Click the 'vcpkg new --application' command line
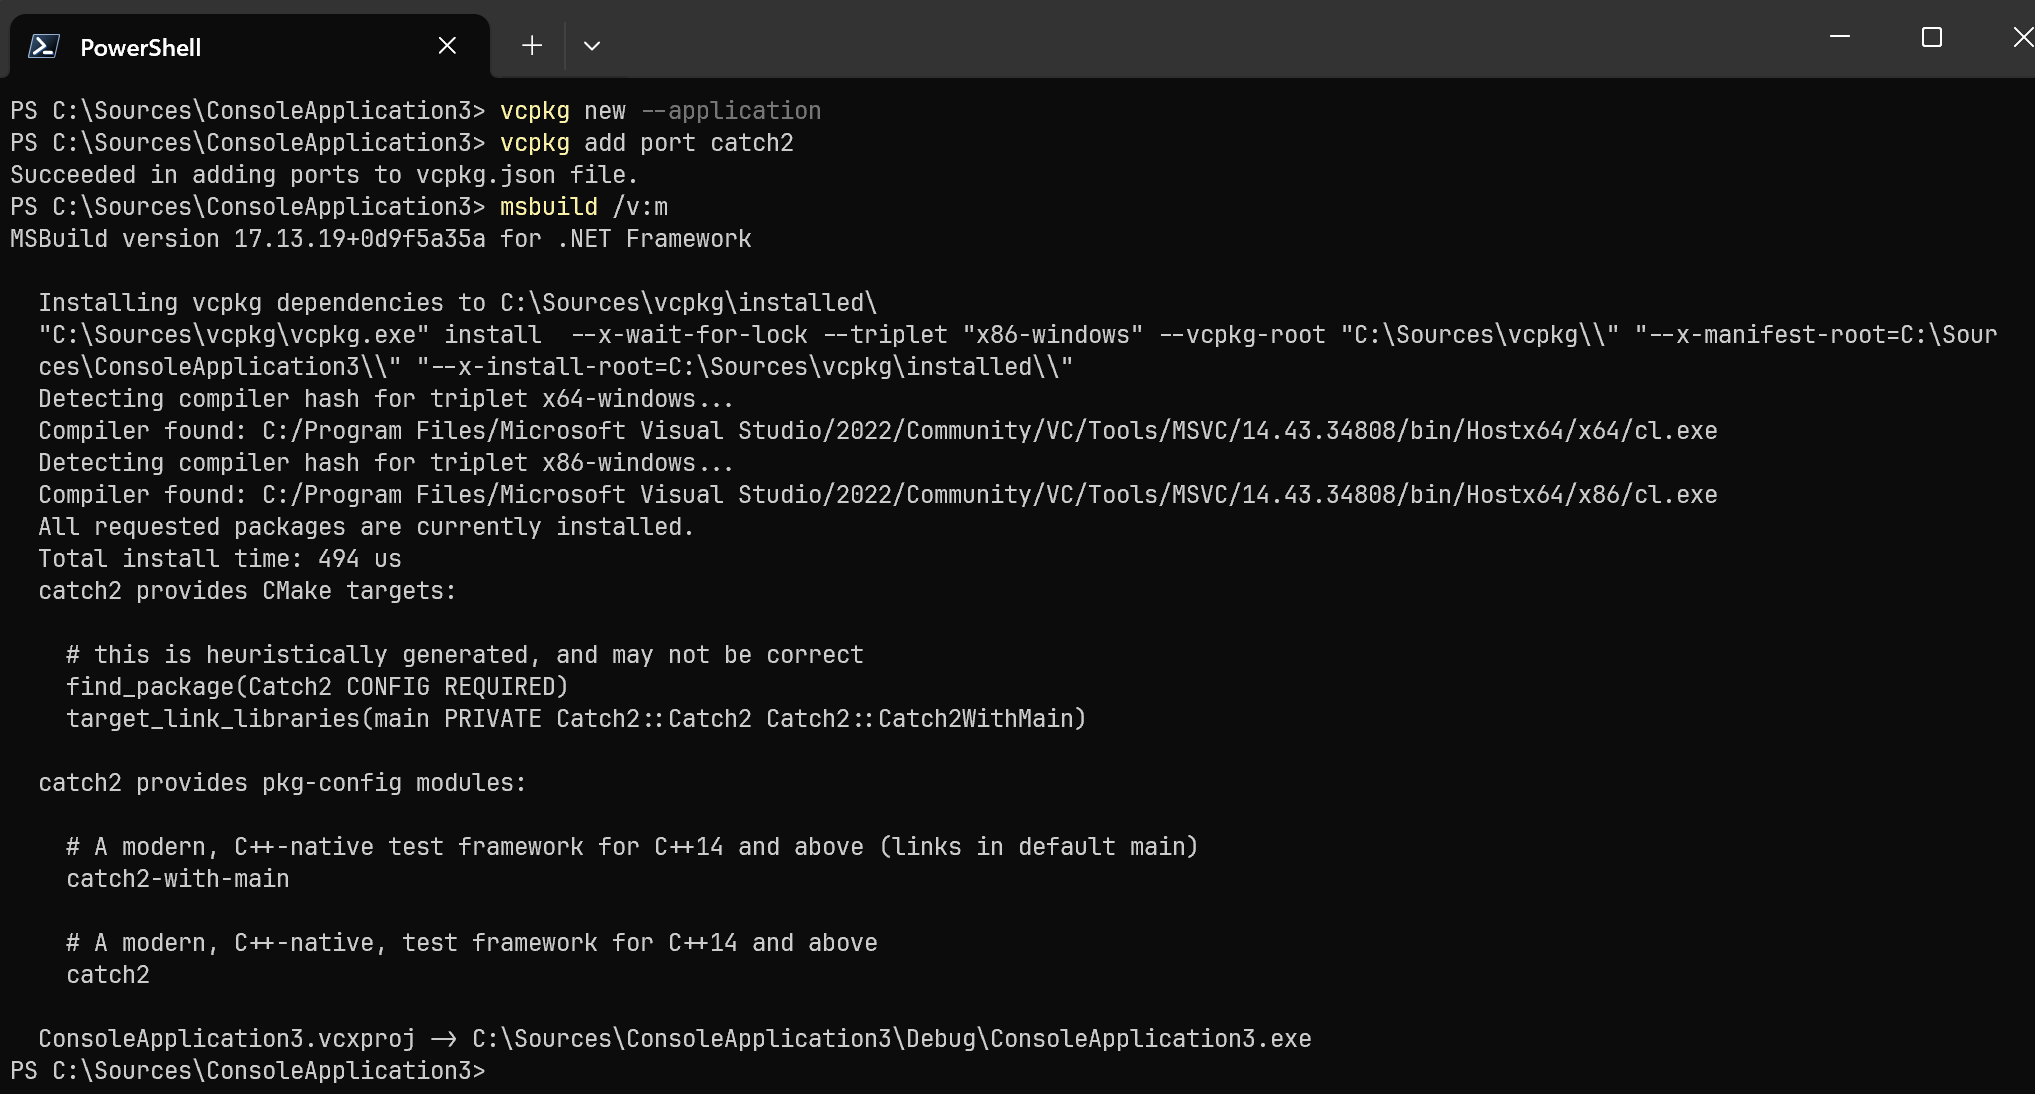The width and height of the screenshot is (2035, 1094). (661, 111)
